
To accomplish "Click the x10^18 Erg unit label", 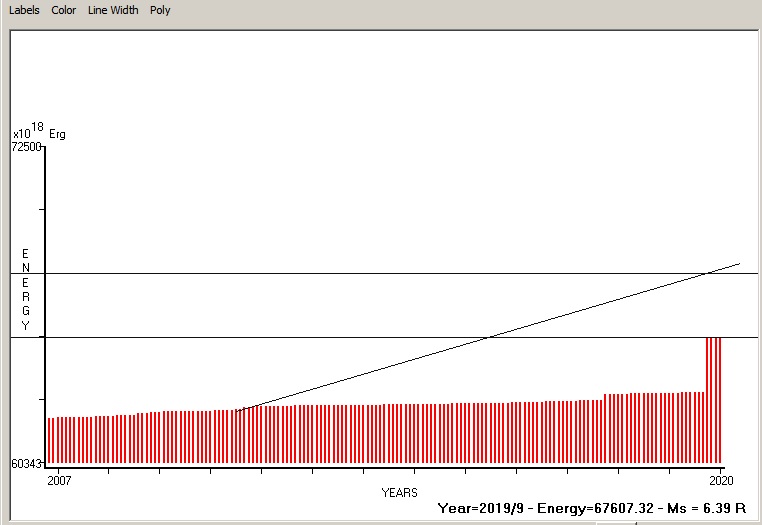I will tap(39, 132).
